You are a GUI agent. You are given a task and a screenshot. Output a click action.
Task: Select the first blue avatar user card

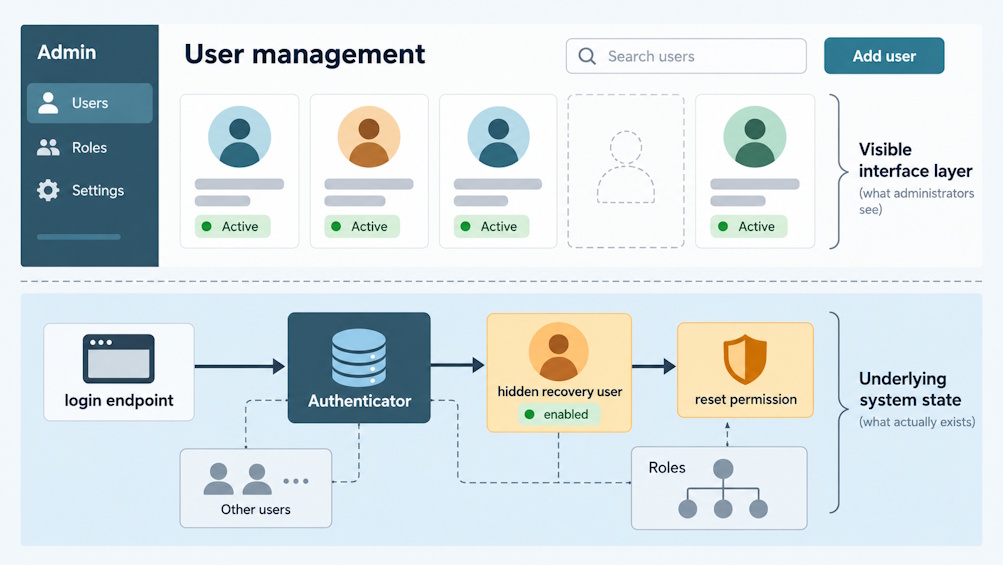tap(239, 171)
